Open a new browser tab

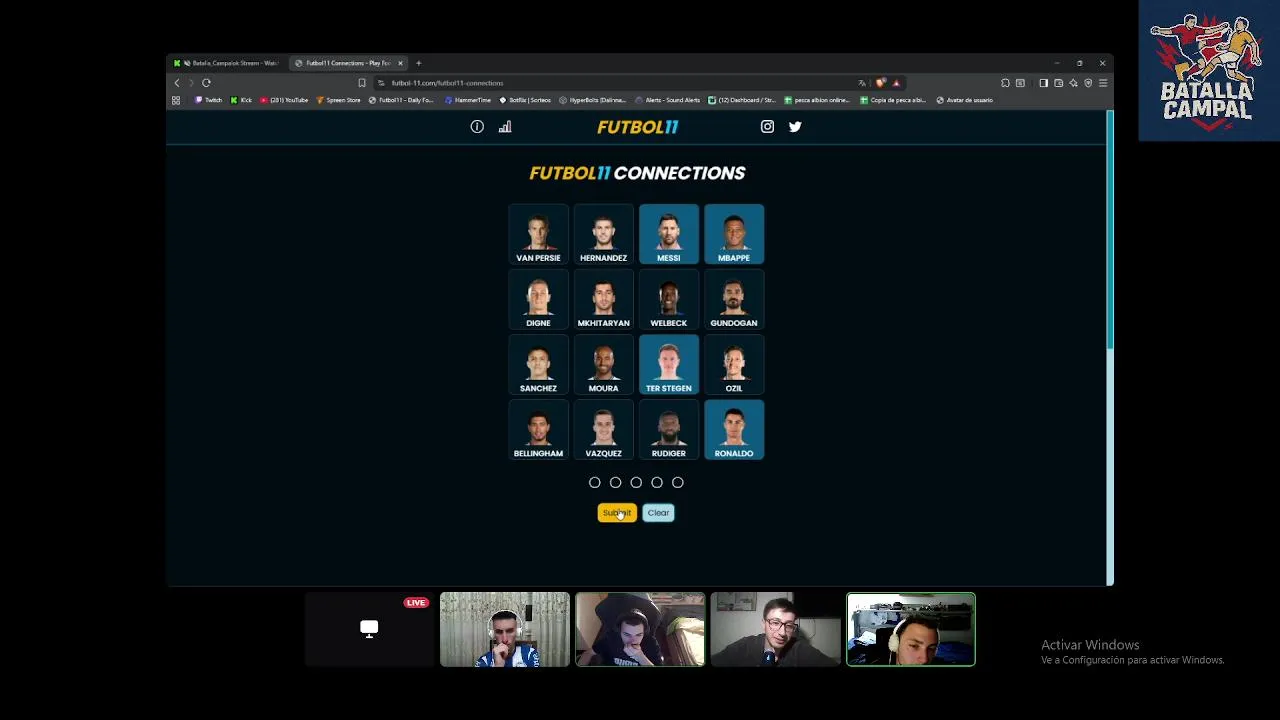point(419,63)
